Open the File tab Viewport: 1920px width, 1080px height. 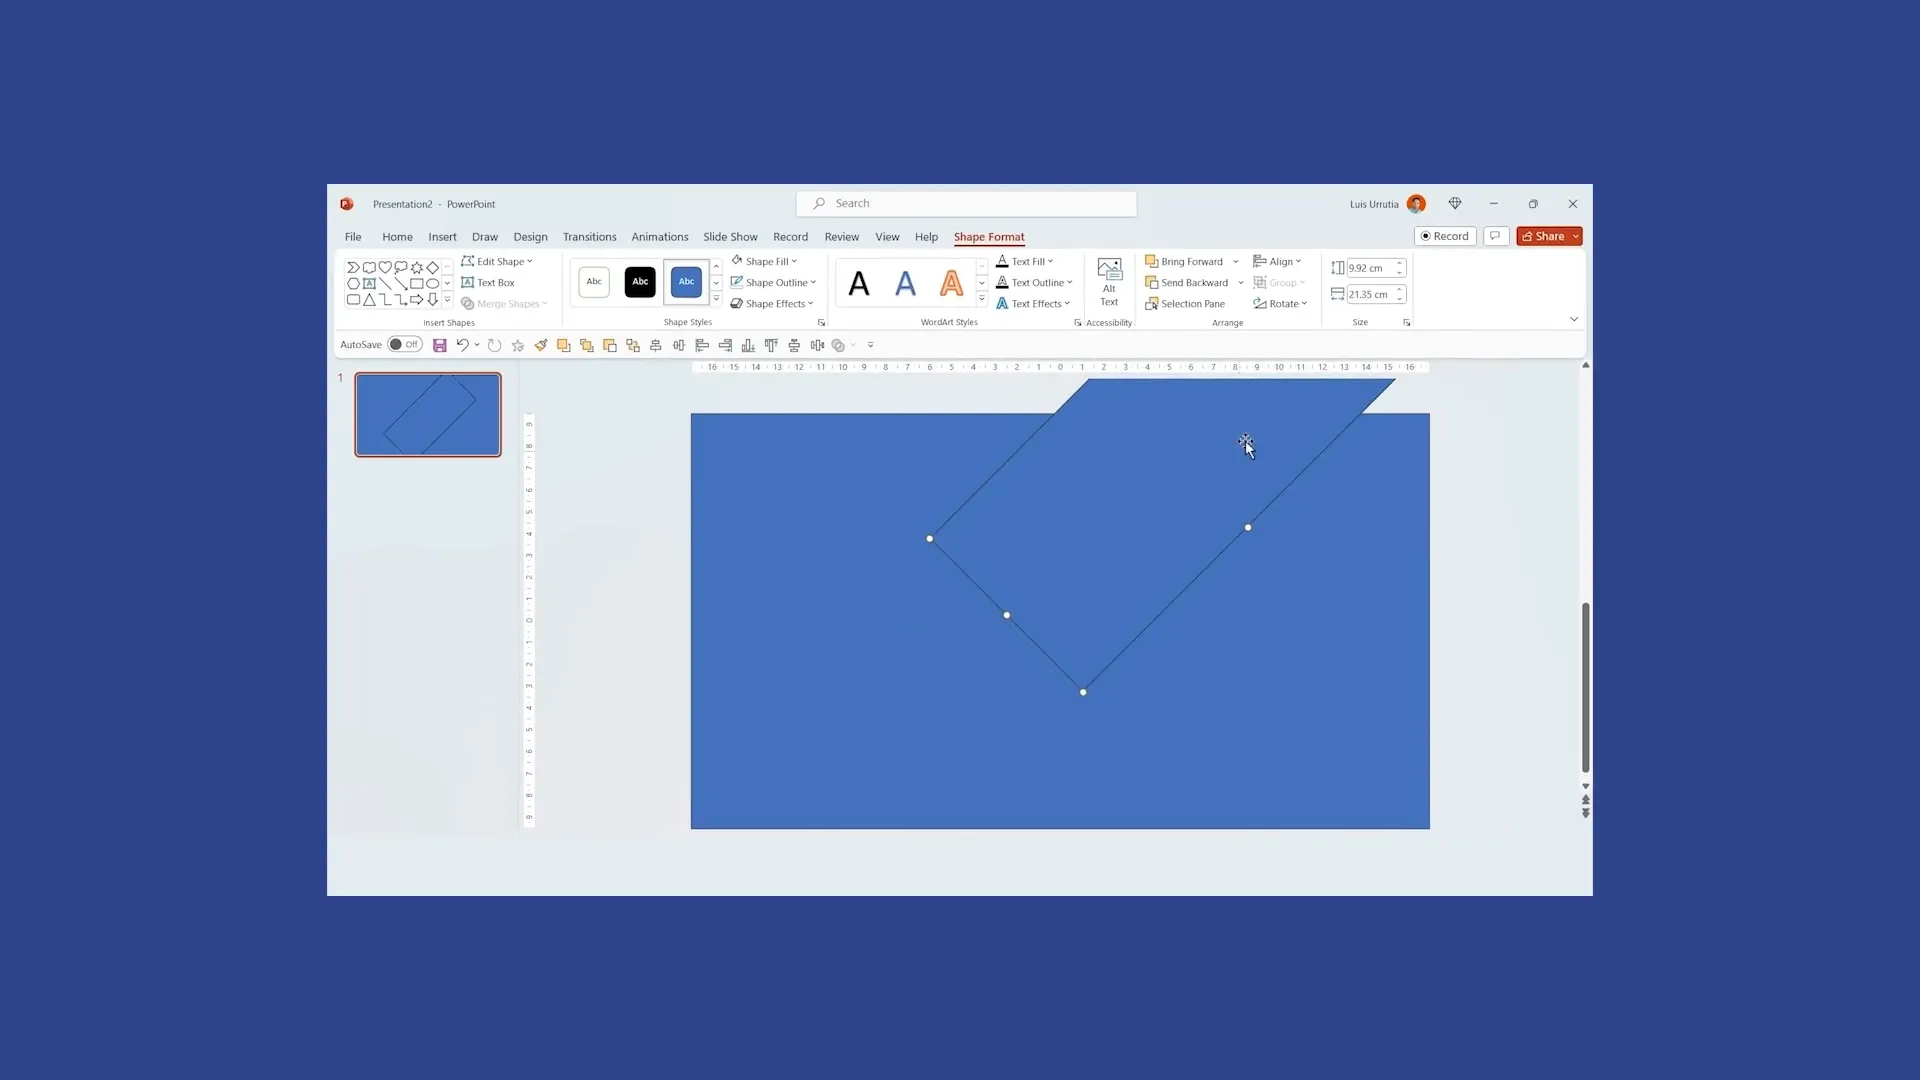(353, 237)
